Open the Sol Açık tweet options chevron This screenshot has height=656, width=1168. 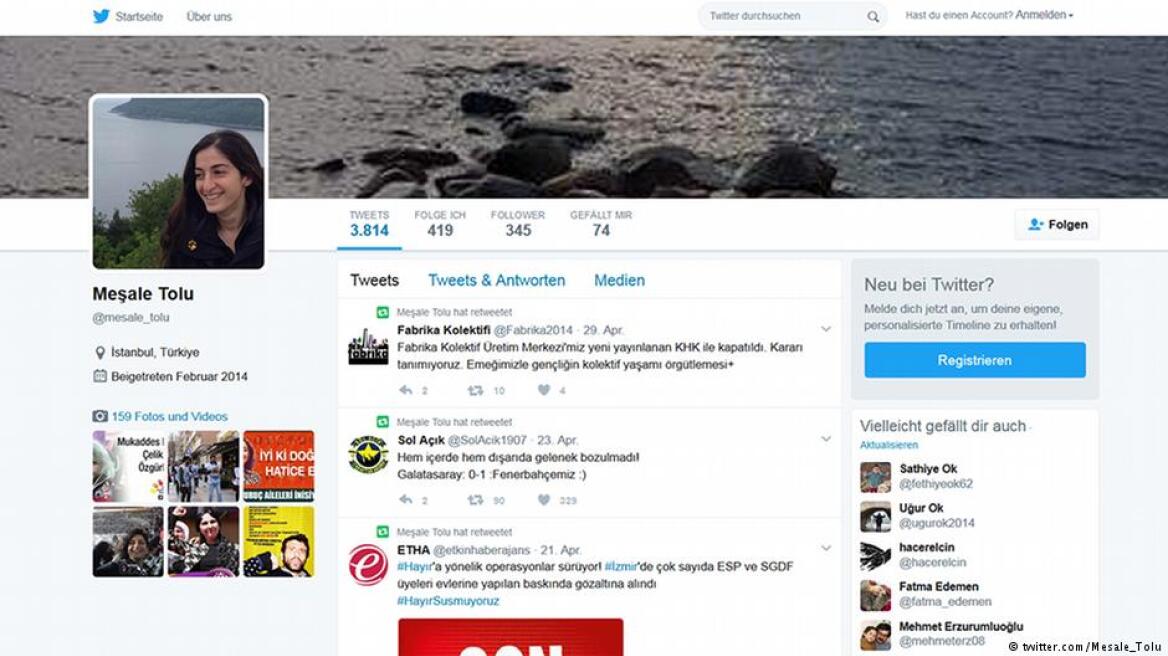(826, 439)
